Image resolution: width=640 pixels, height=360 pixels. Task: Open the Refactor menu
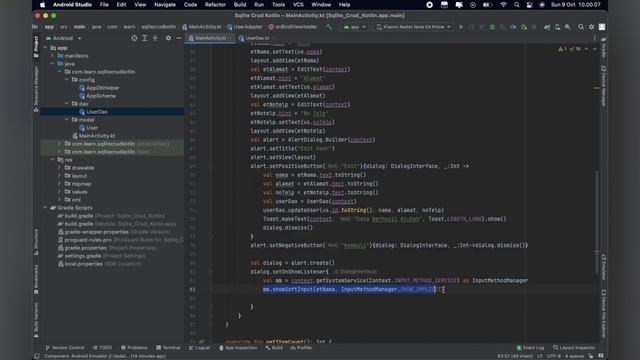[x=215, y=5]
